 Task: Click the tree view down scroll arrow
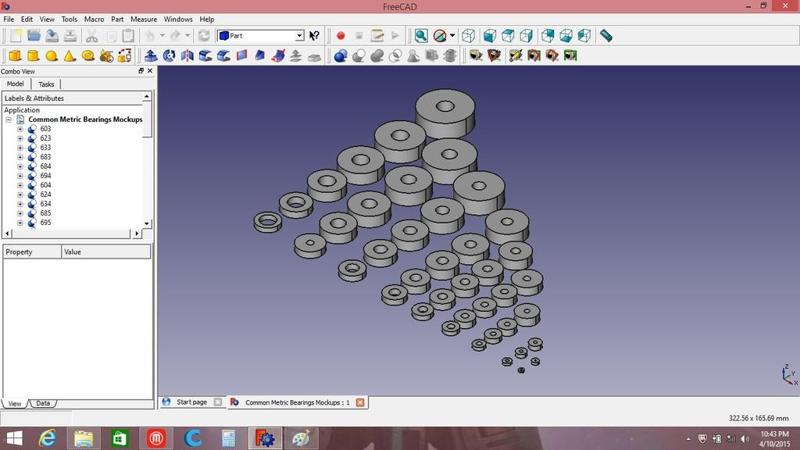[147, 223]
